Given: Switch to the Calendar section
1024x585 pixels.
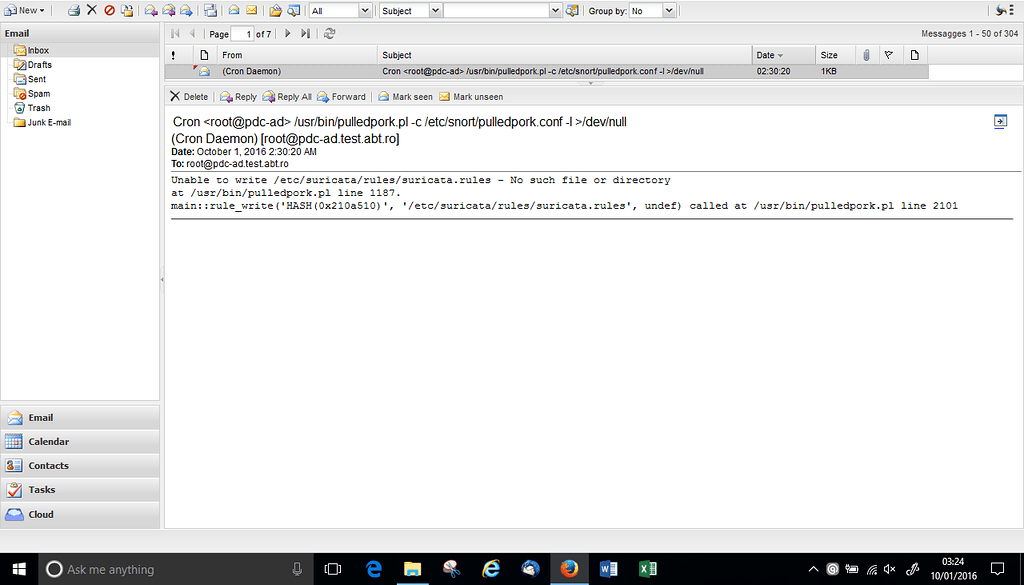Looking at the screenshot, I should pos(80,442).
